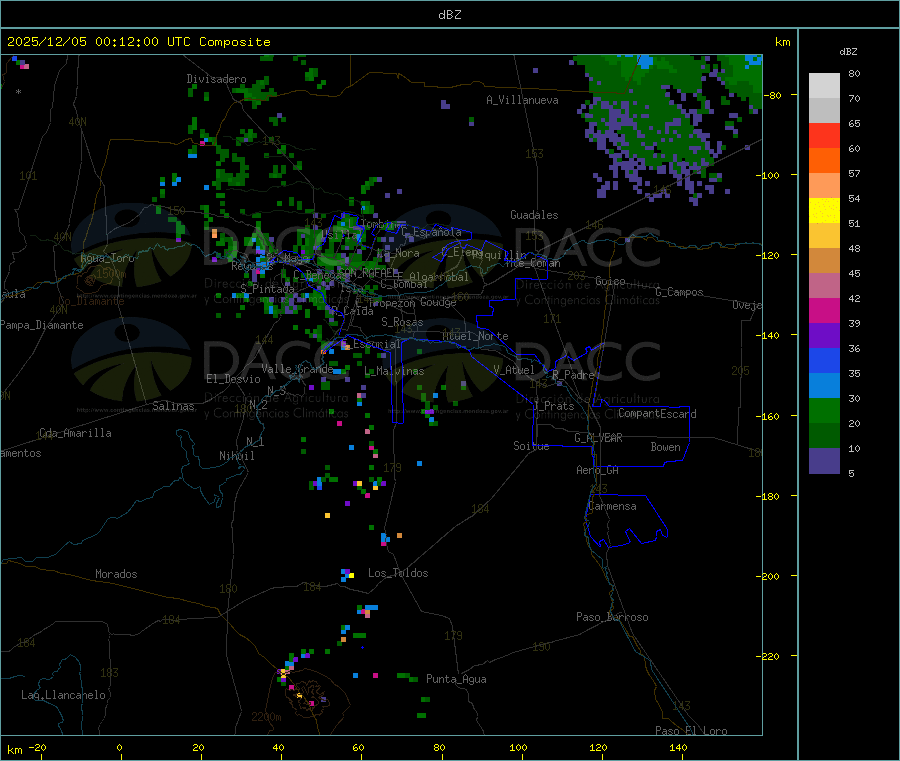
Task: Click the CompantEscard label
Action: [x=658, y=414]
